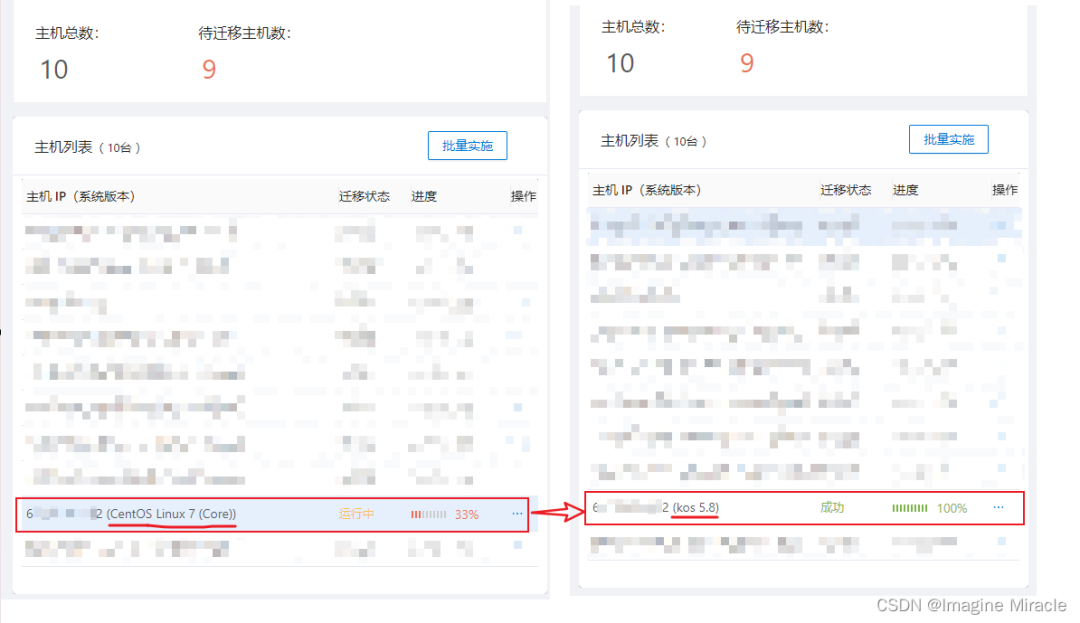Click the 主机 IP column header in right table

click(646, 190)
